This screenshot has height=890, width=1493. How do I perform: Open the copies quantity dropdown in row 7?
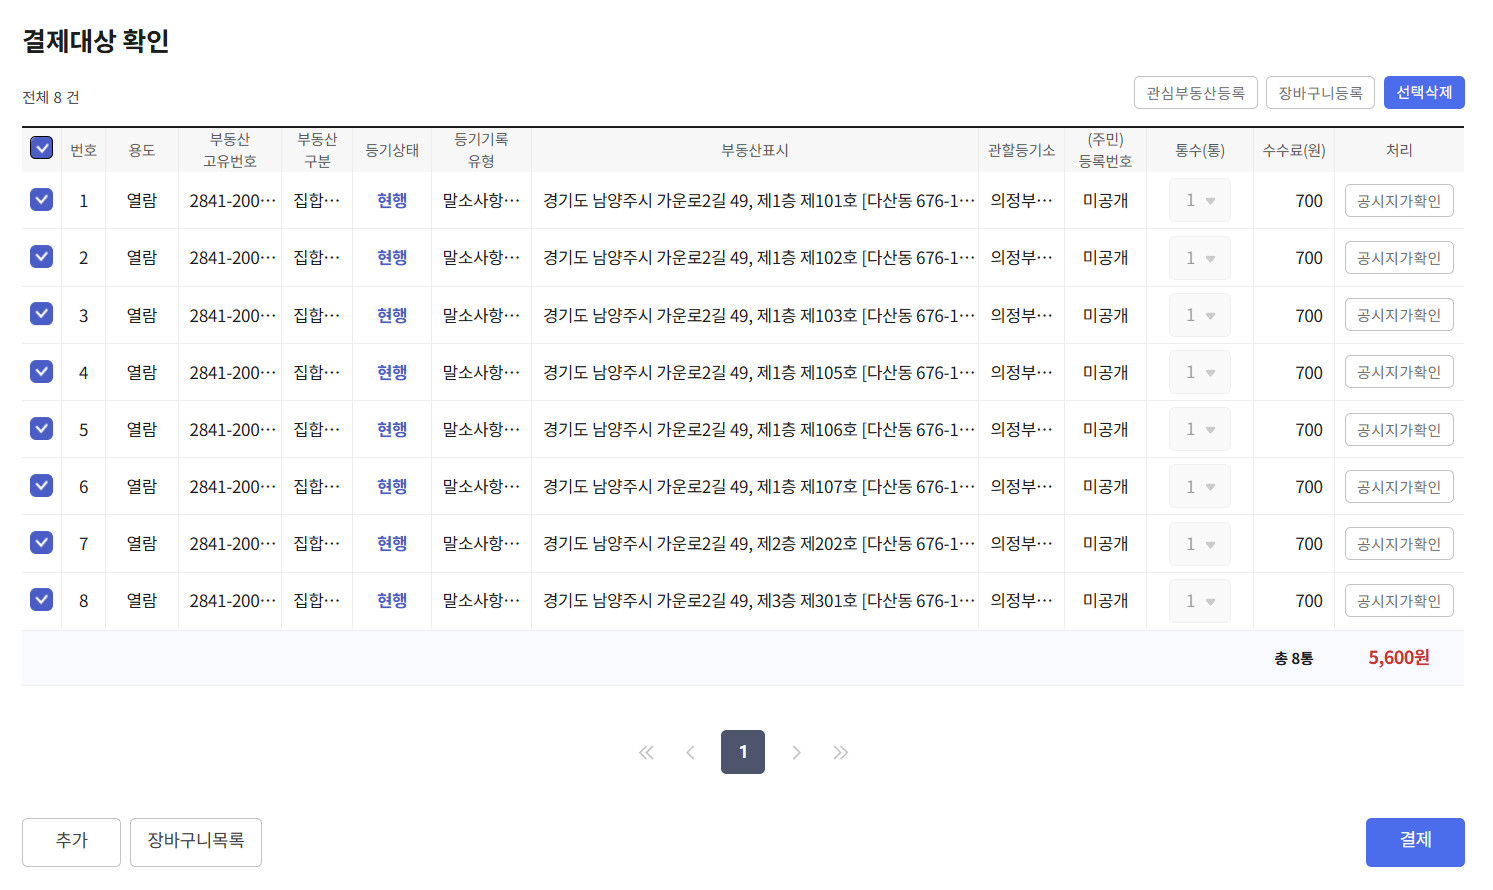pos(1200,544)
